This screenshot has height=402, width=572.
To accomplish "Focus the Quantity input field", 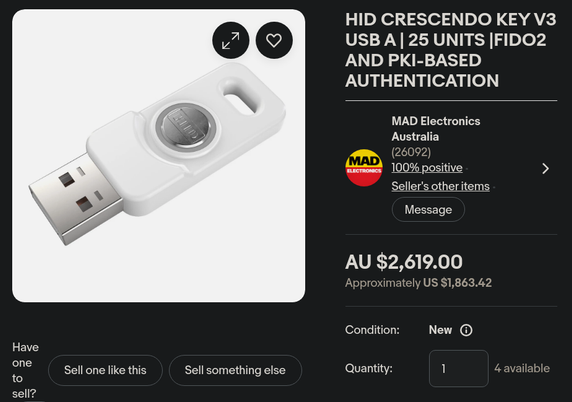I will click(x=459, y=368).
